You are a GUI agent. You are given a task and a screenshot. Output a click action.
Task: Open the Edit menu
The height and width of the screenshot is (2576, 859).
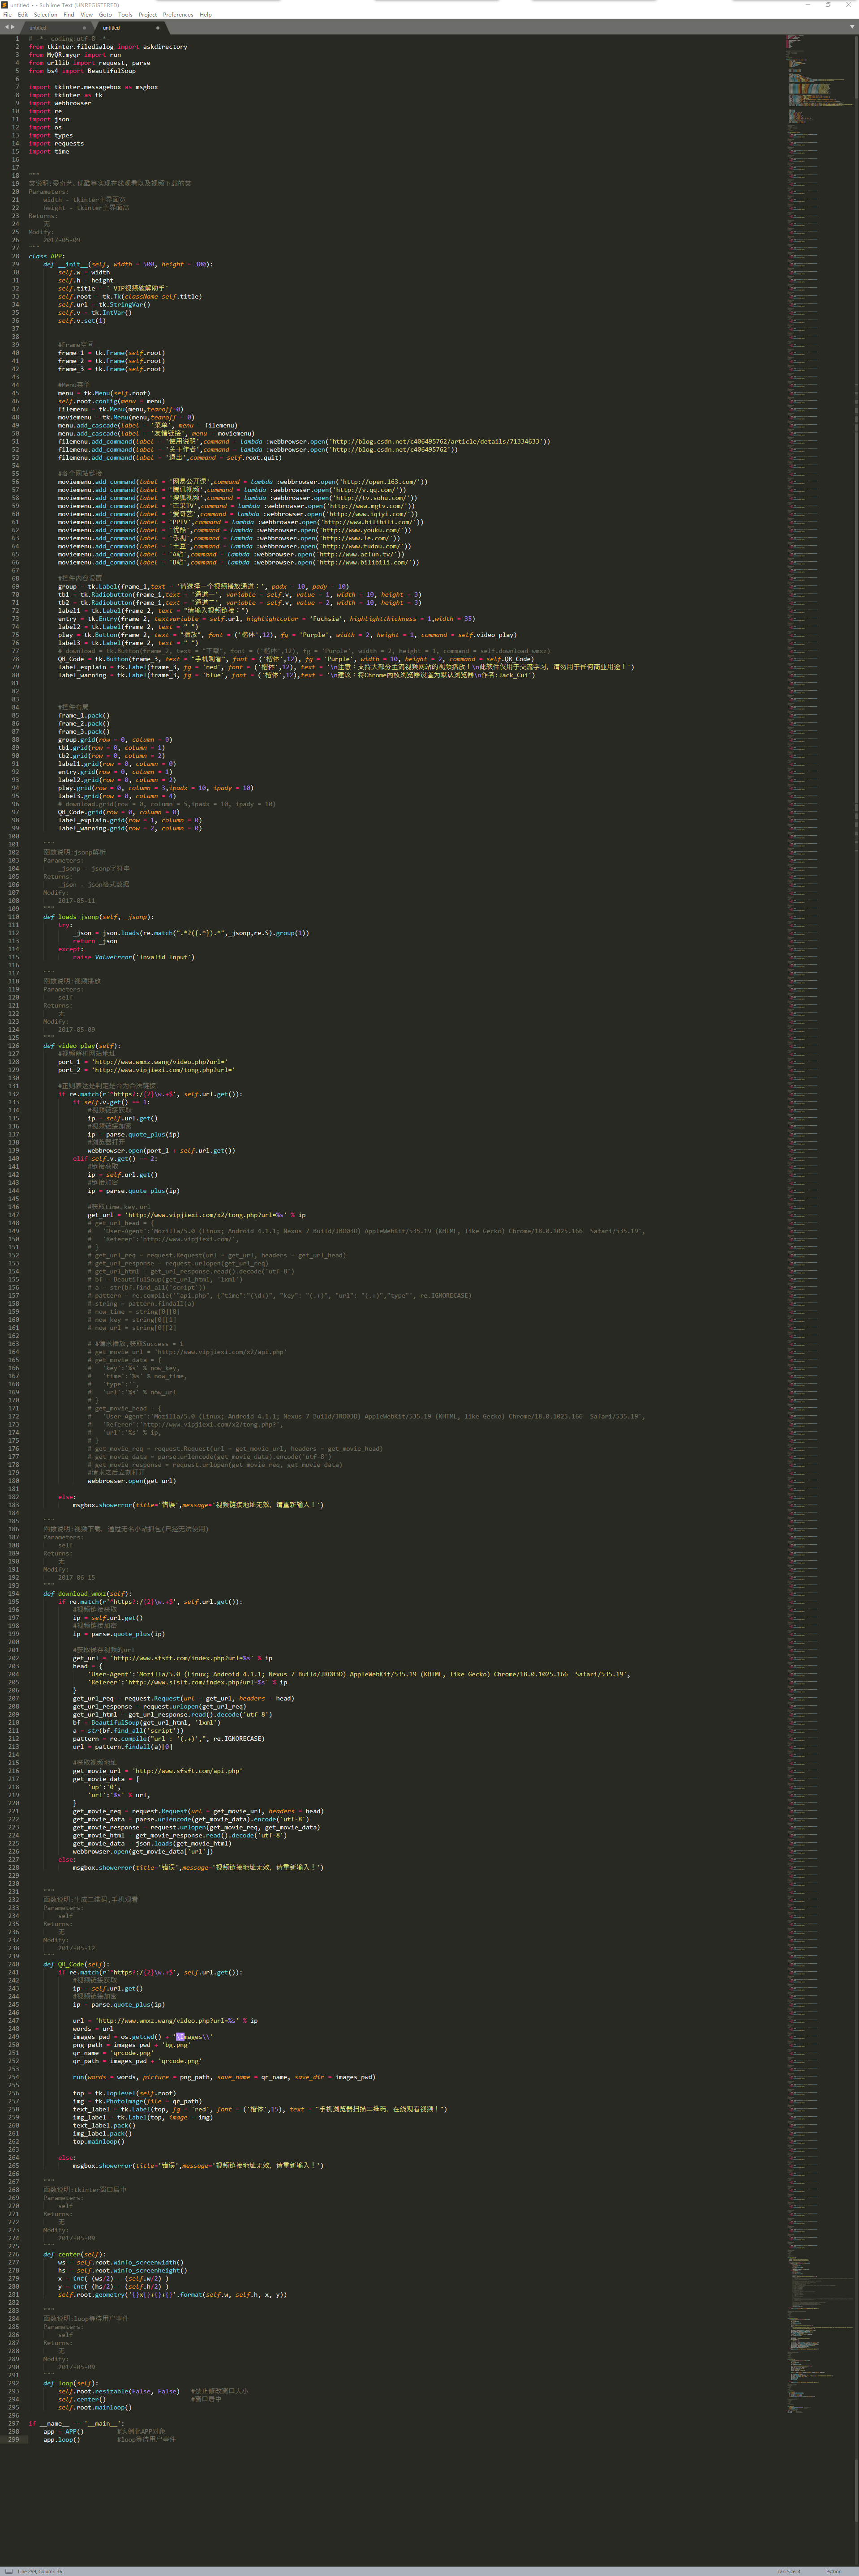pos(23,15)
